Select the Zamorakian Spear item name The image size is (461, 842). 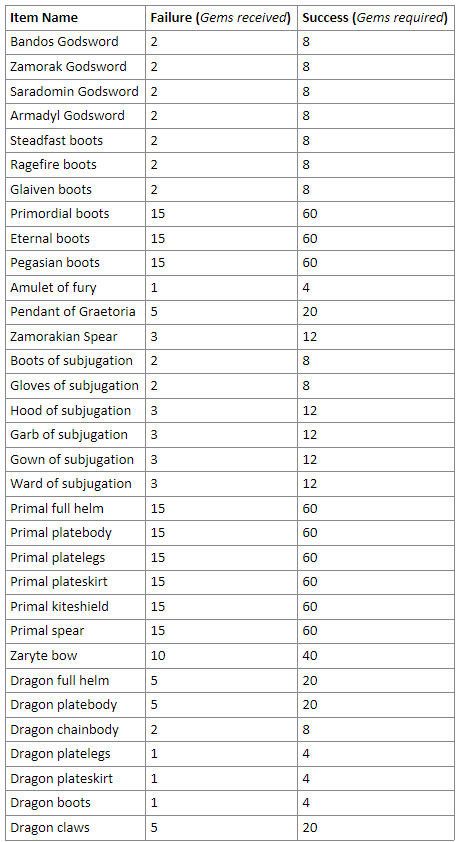click(63, 337)
